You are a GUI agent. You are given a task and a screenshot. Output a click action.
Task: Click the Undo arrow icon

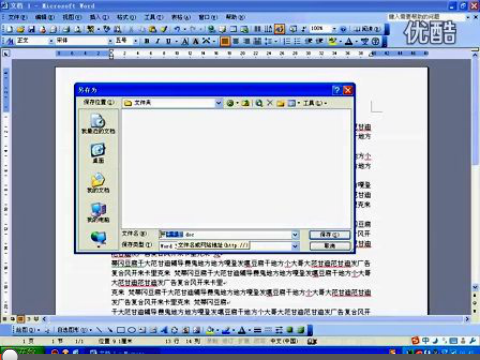177,29
